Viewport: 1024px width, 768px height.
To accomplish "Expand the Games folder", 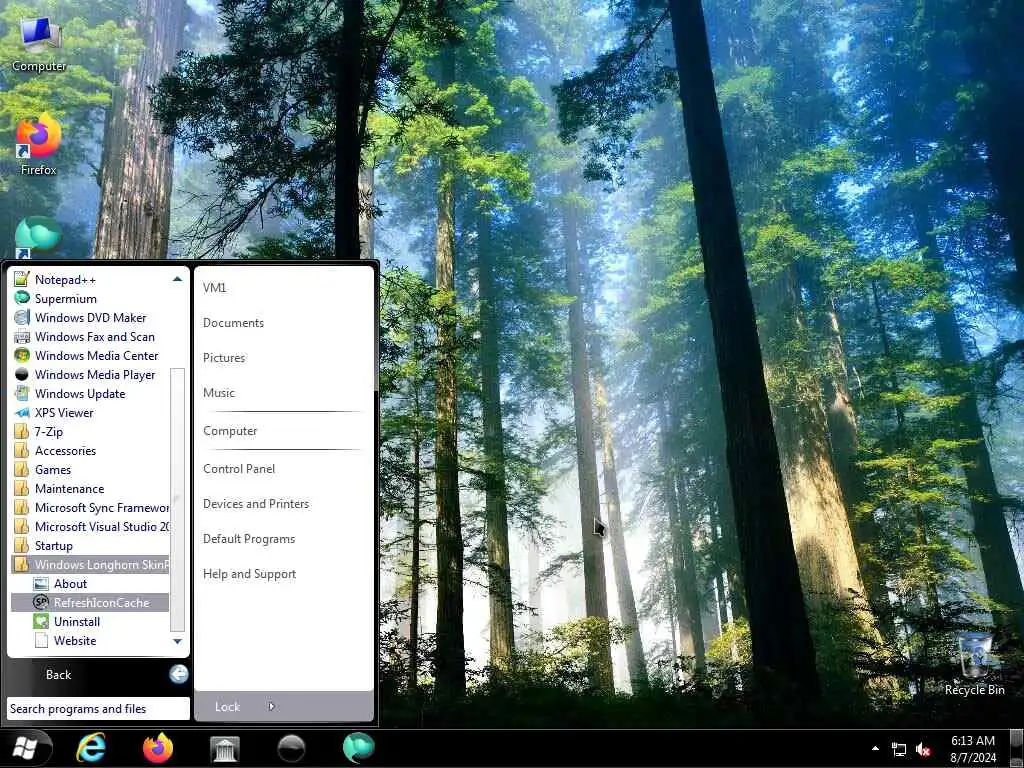I will [90, 470].
